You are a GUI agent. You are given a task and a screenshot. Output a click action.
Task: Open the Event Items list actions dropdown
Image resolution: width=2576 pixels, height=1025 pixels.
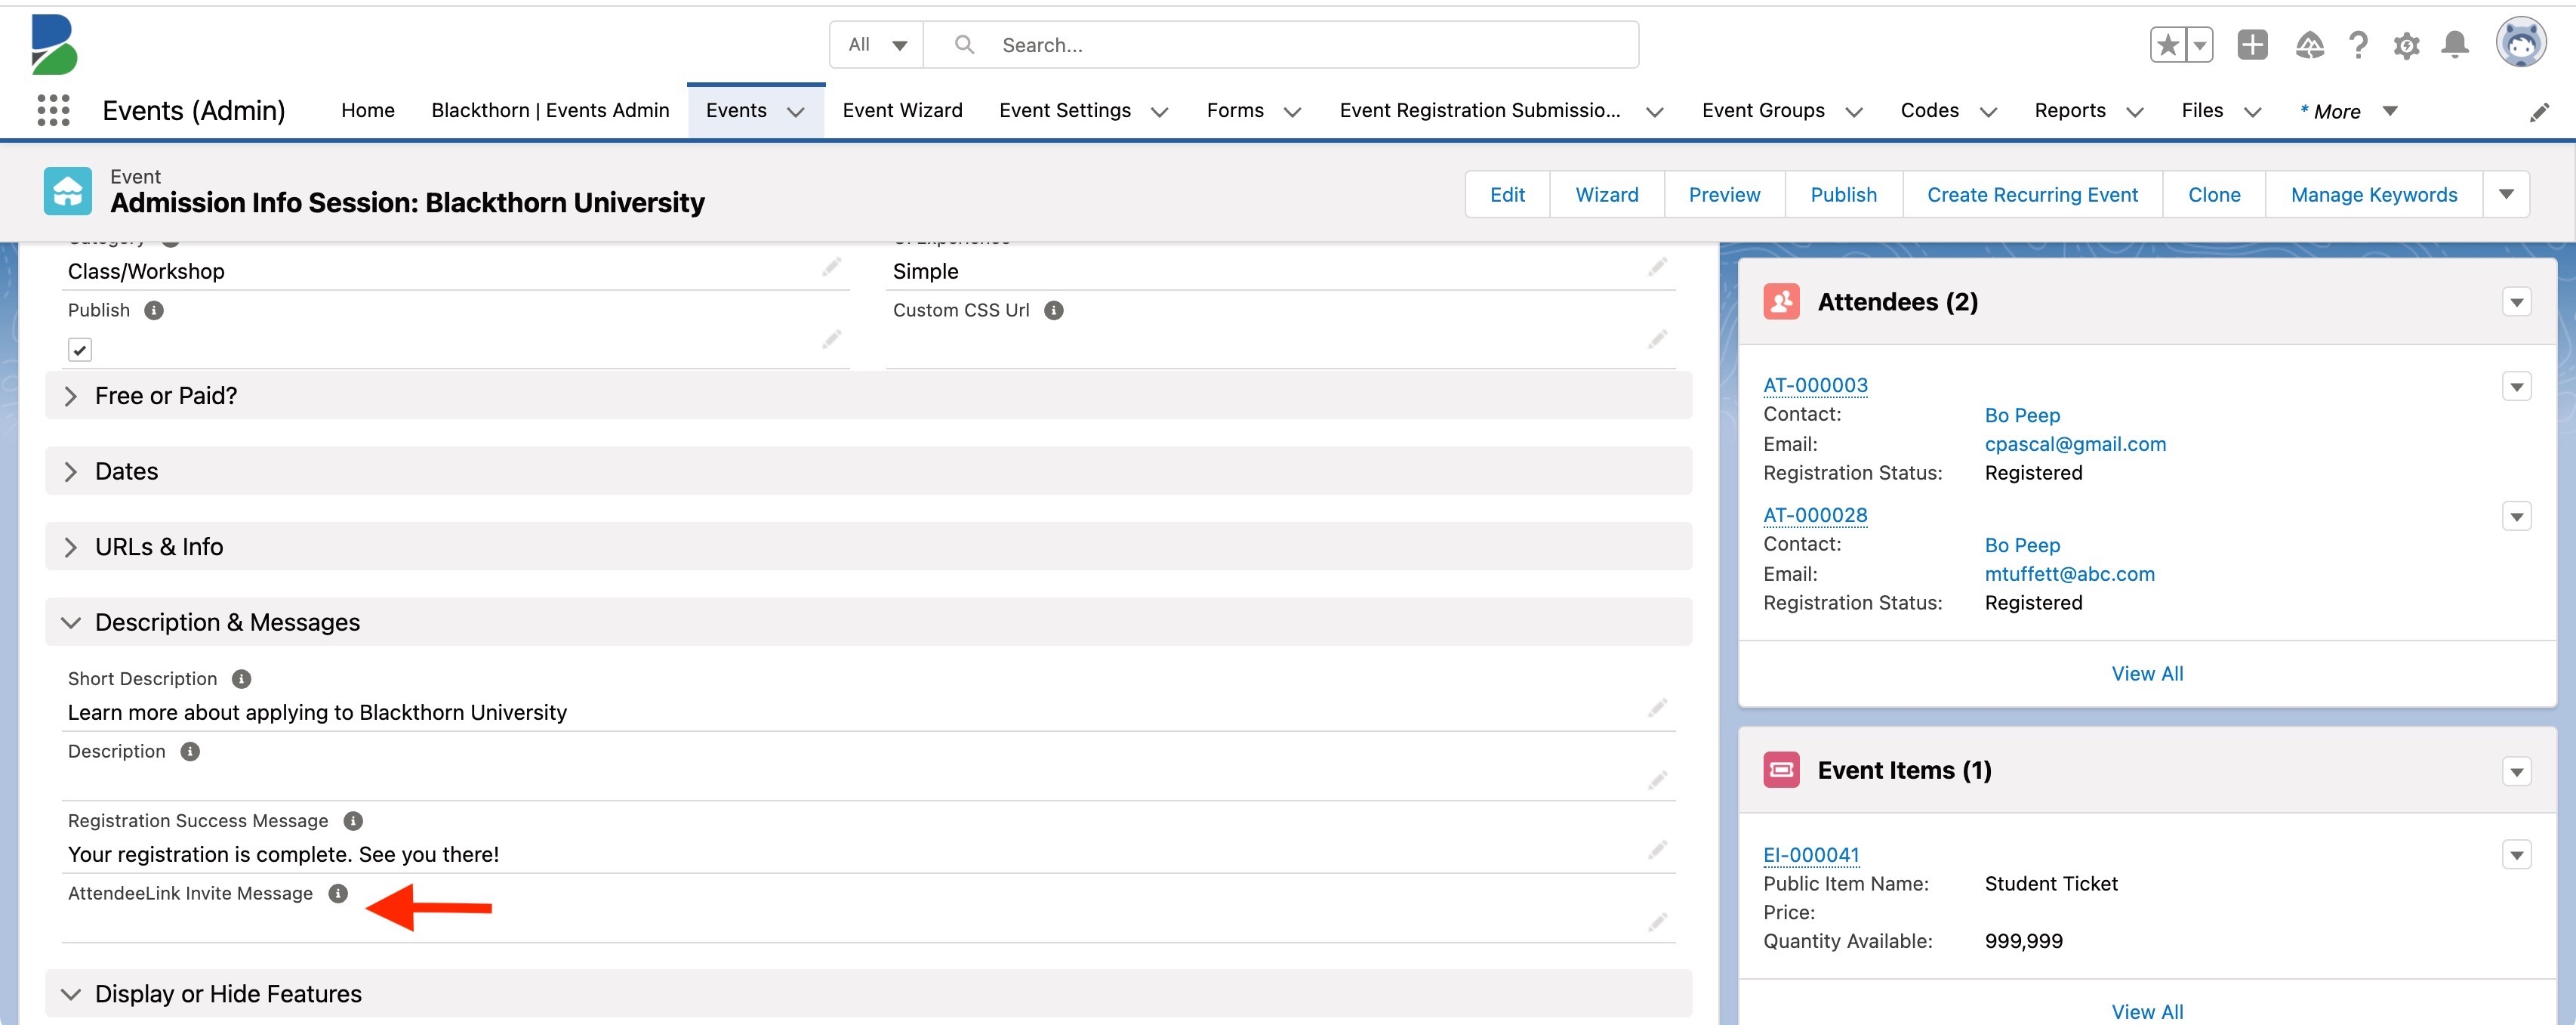pyautogui.click(x=2516, y=771)
